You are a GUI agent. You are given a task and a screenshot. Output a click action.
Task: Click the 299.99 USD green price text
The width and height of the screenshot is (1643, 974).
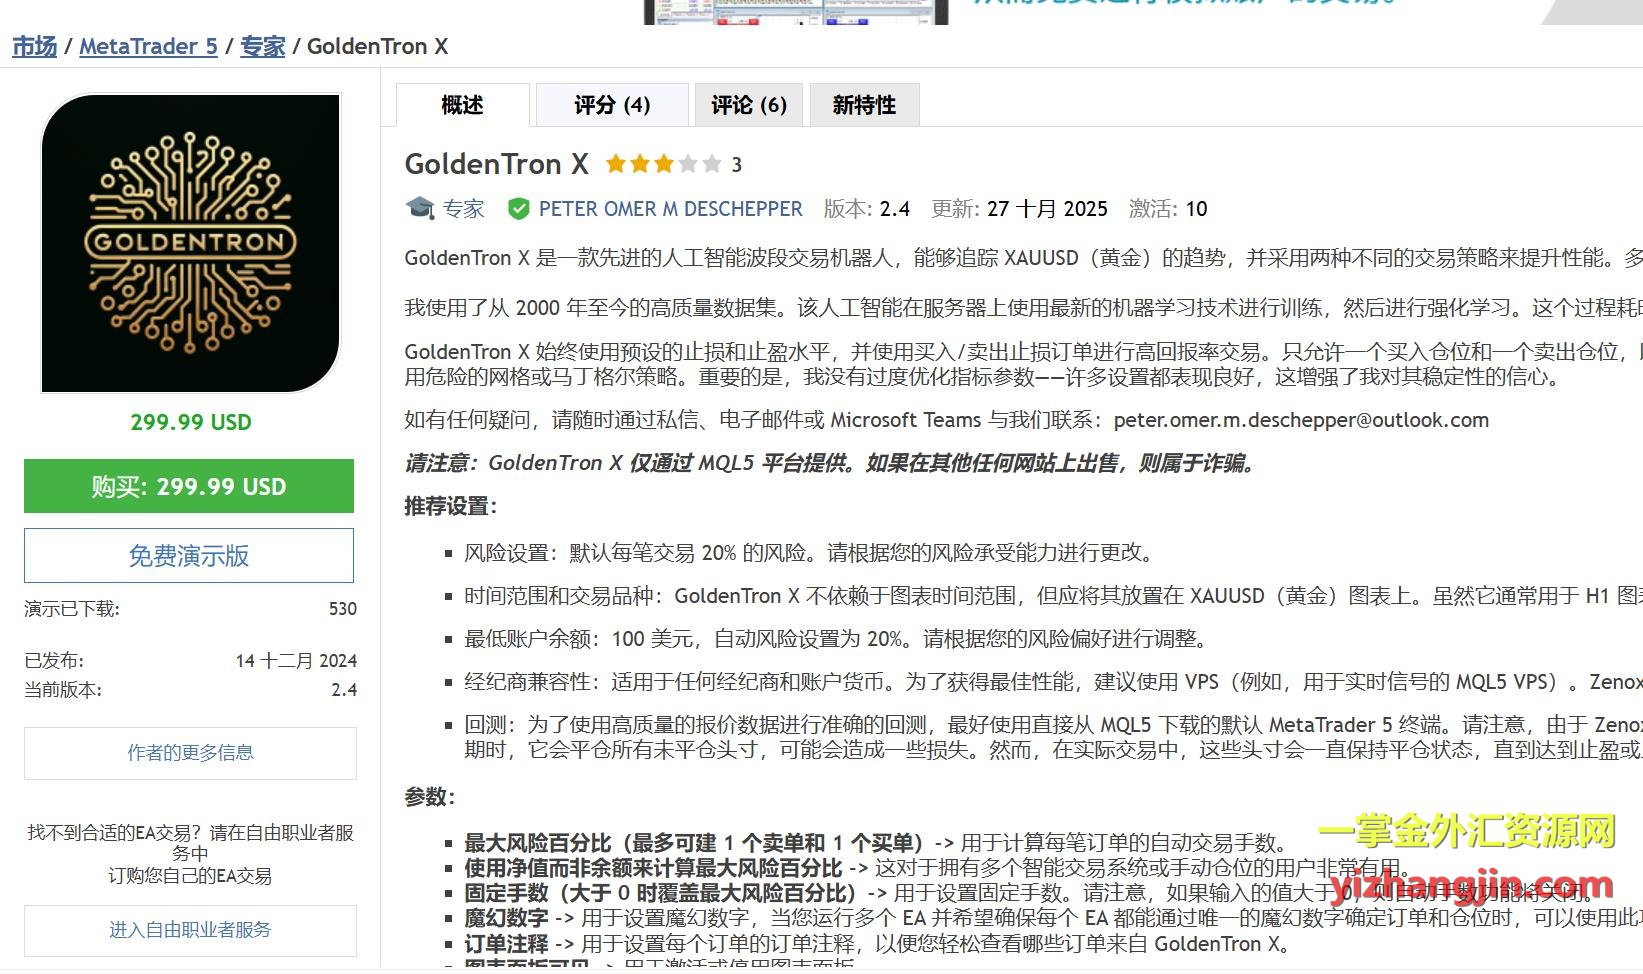190,422
